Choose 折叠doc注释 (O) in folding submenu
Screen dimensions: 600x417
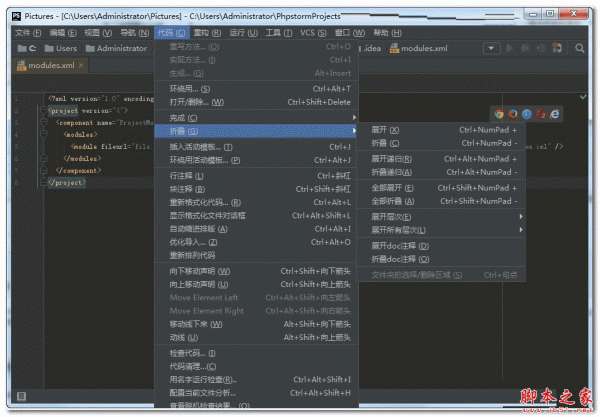[441, 259]
